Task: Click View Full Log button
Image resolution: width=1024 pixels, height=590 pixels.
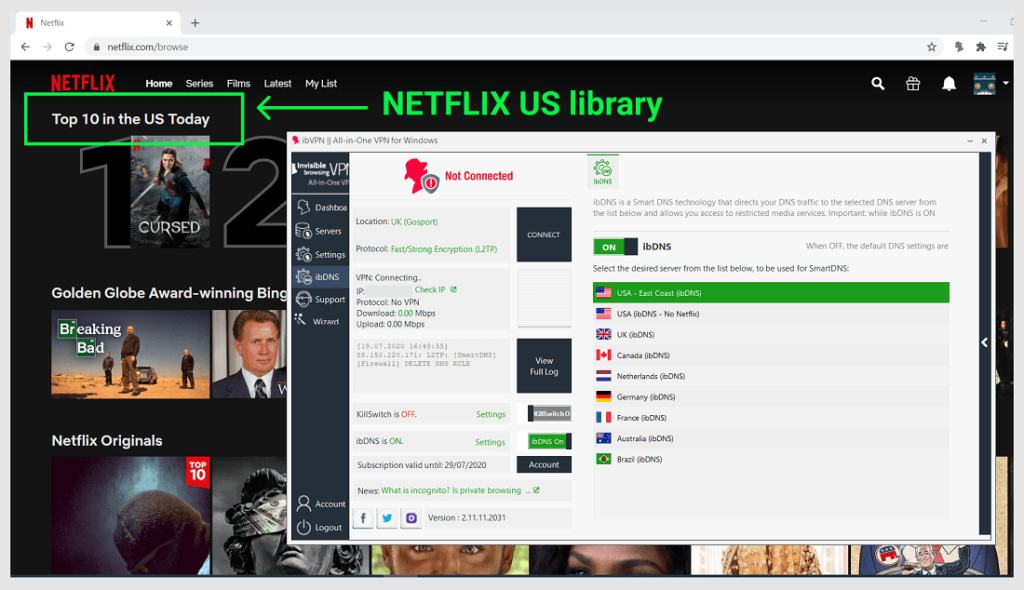Action: 544,366
